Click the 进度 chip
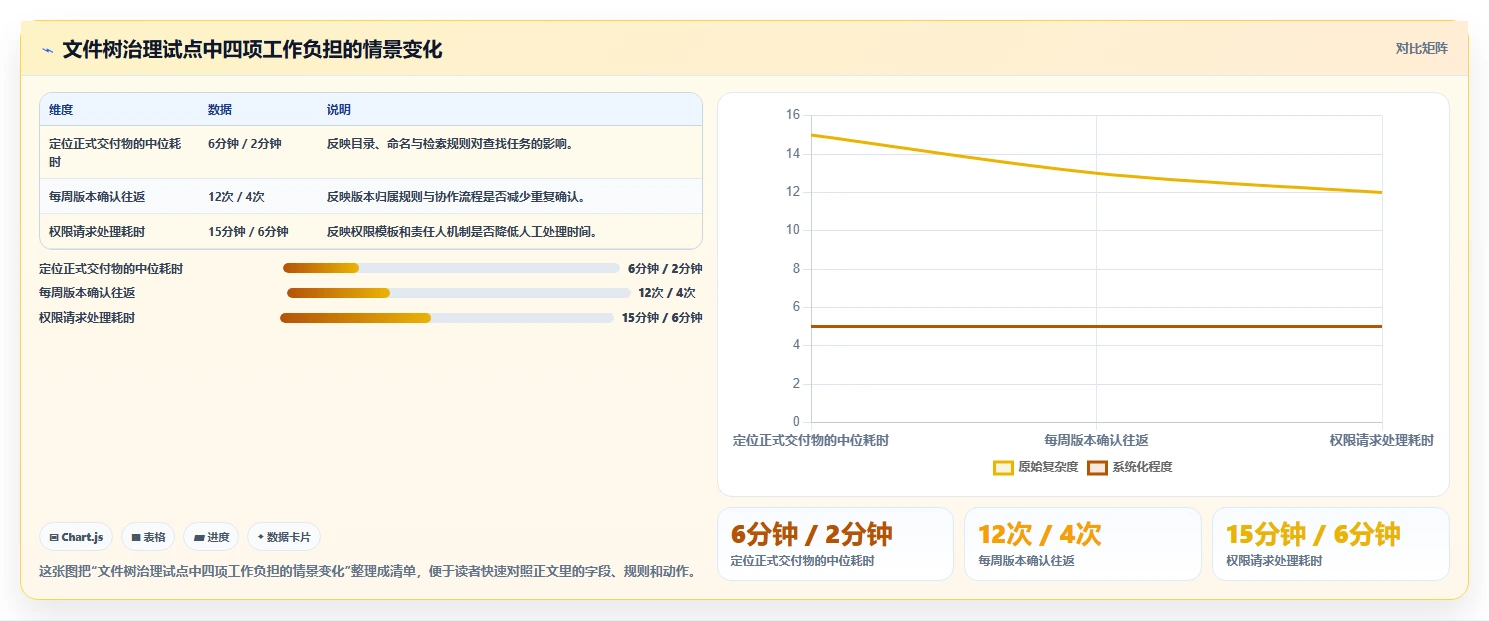Viewport: 1489px width, 621px height. tap(211, 537)
